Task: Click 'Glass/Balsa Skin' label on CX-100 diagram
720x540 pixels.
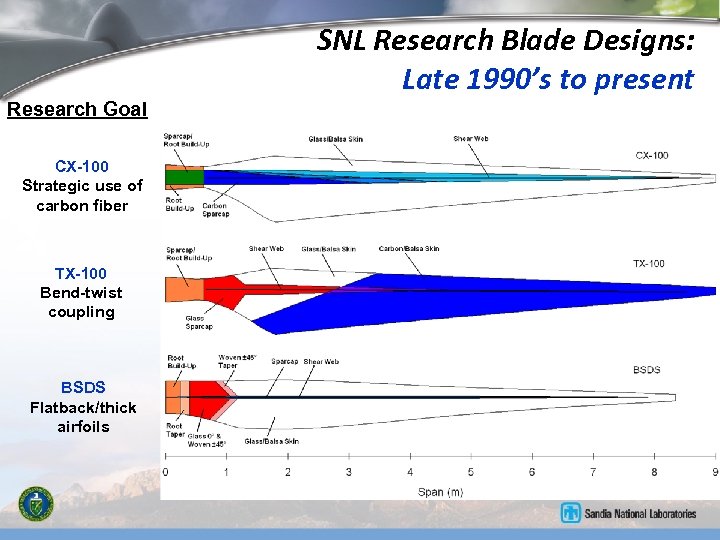Action: coord(336,139)
